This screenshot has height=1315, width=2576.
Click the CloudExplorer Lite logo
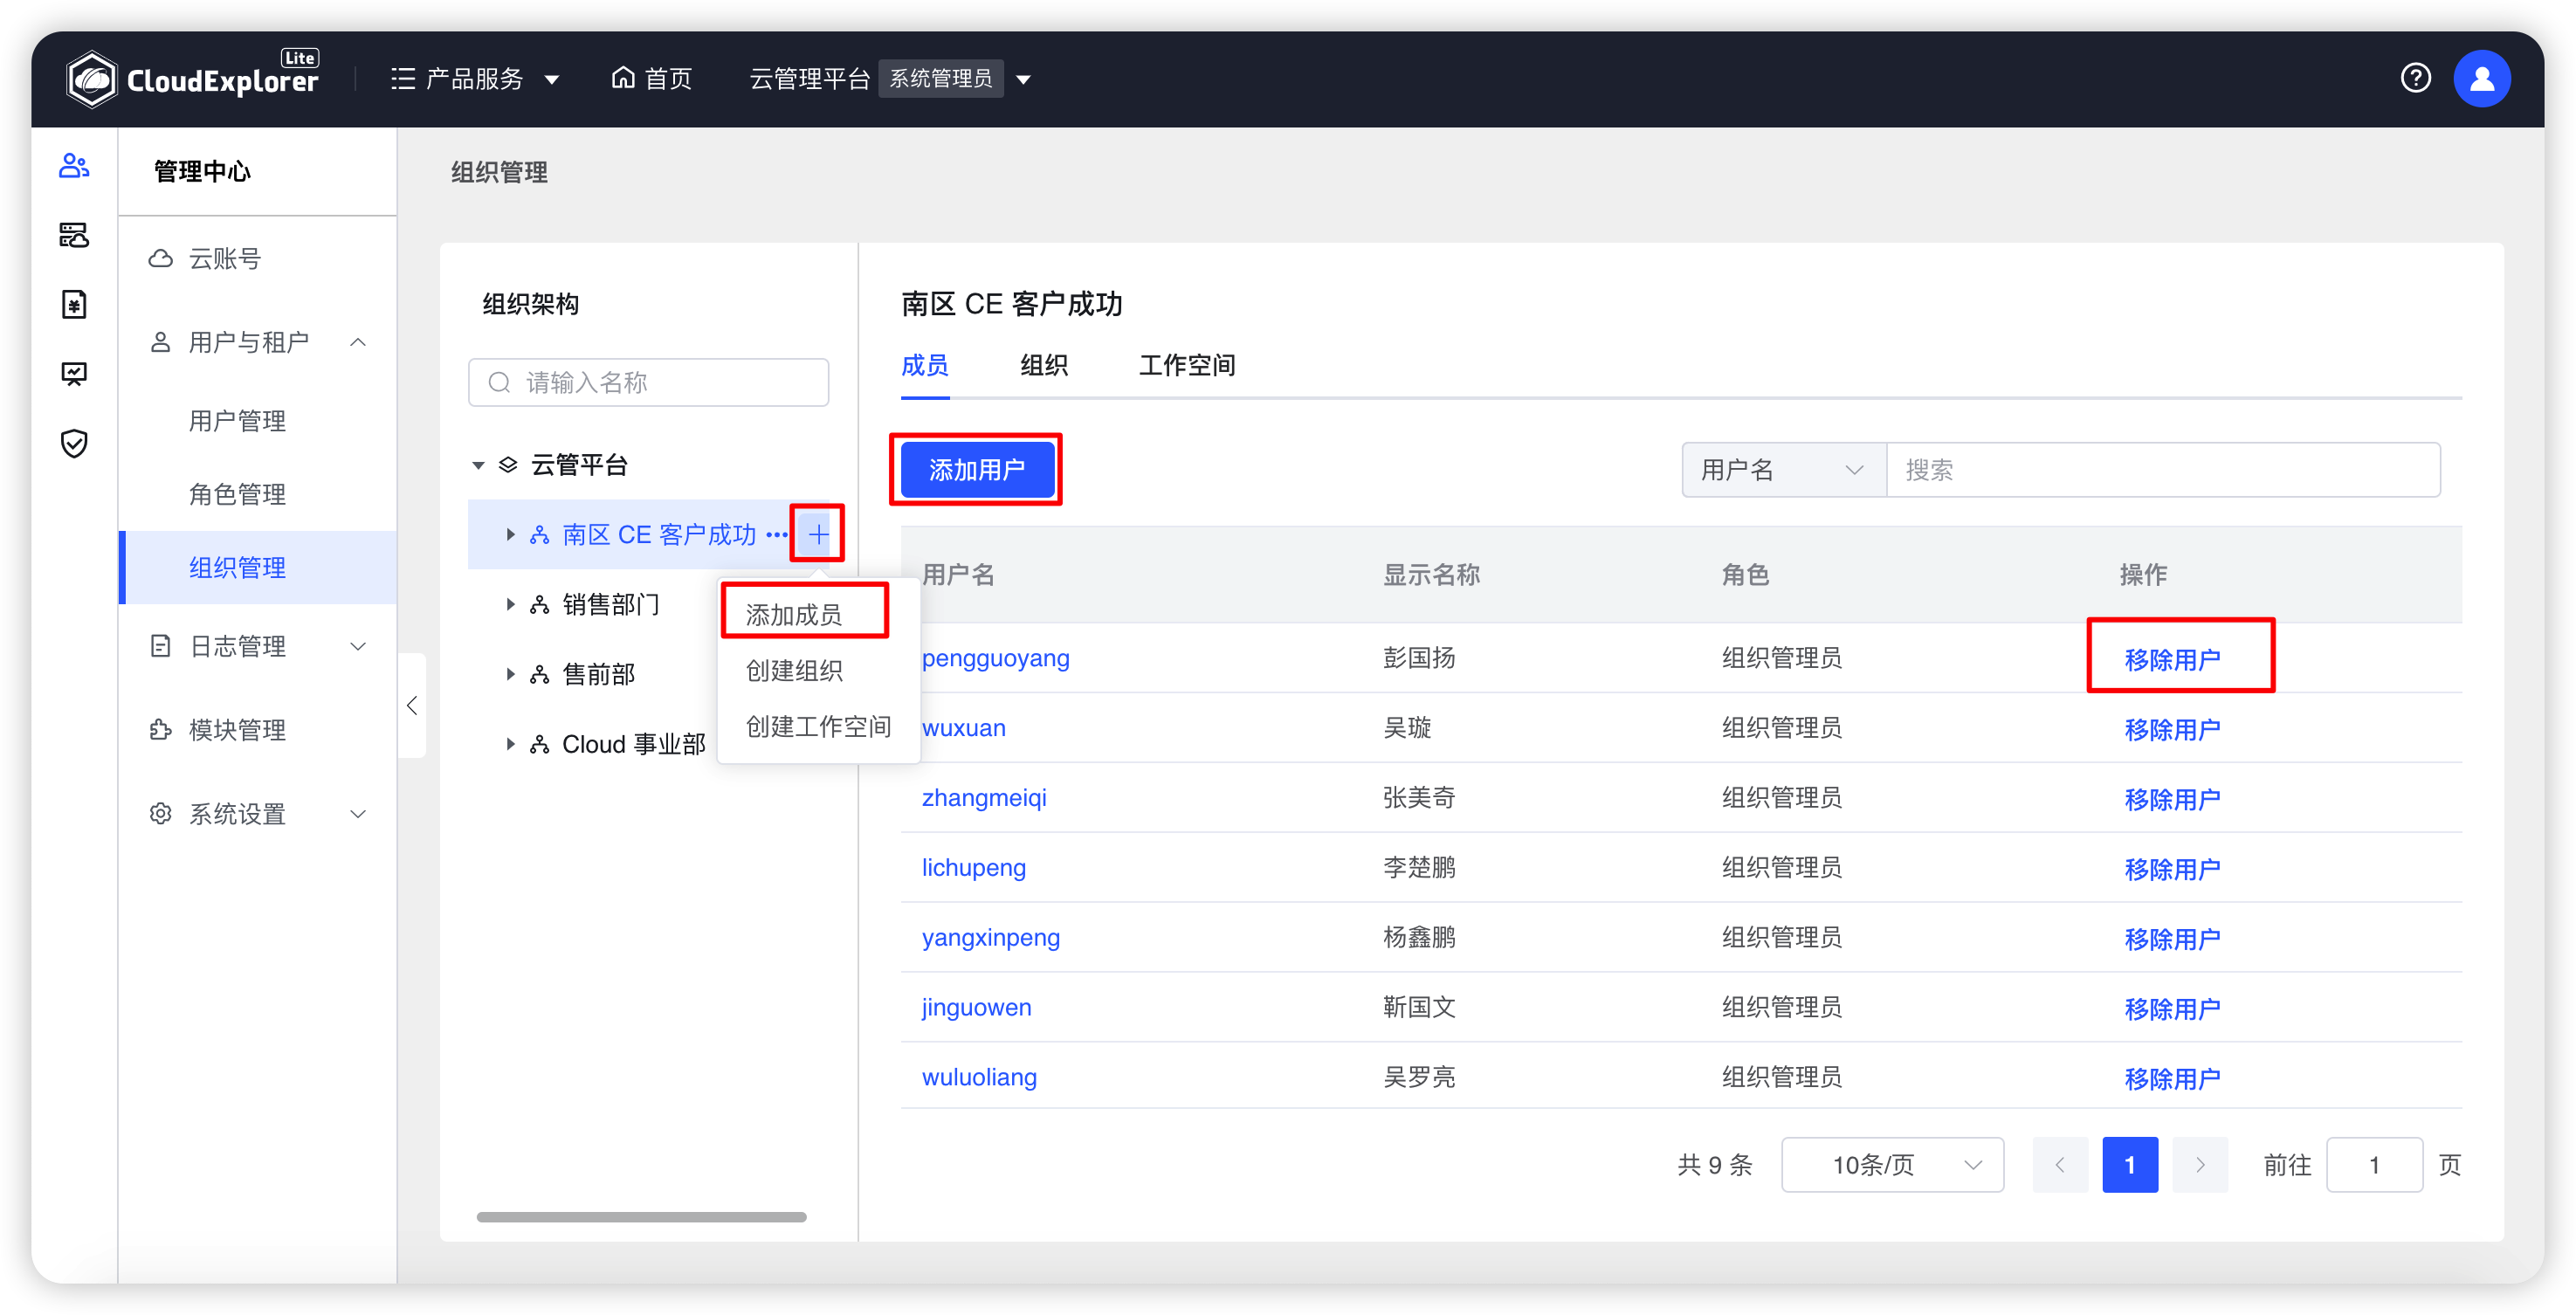coord(192,78)
